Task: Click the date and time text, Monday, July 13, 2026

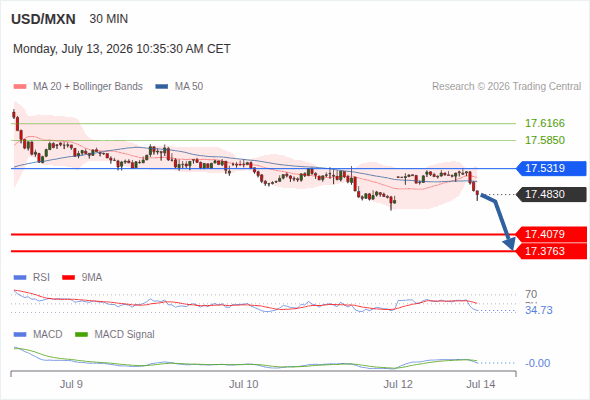Action: [122, 49]
